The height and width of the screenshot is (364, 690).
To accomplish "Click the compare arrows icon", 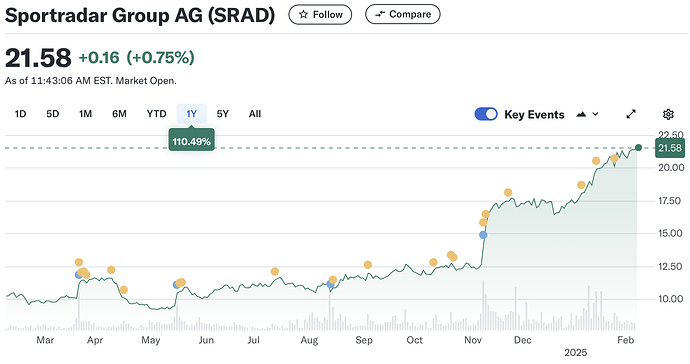I will click(380, 15).
